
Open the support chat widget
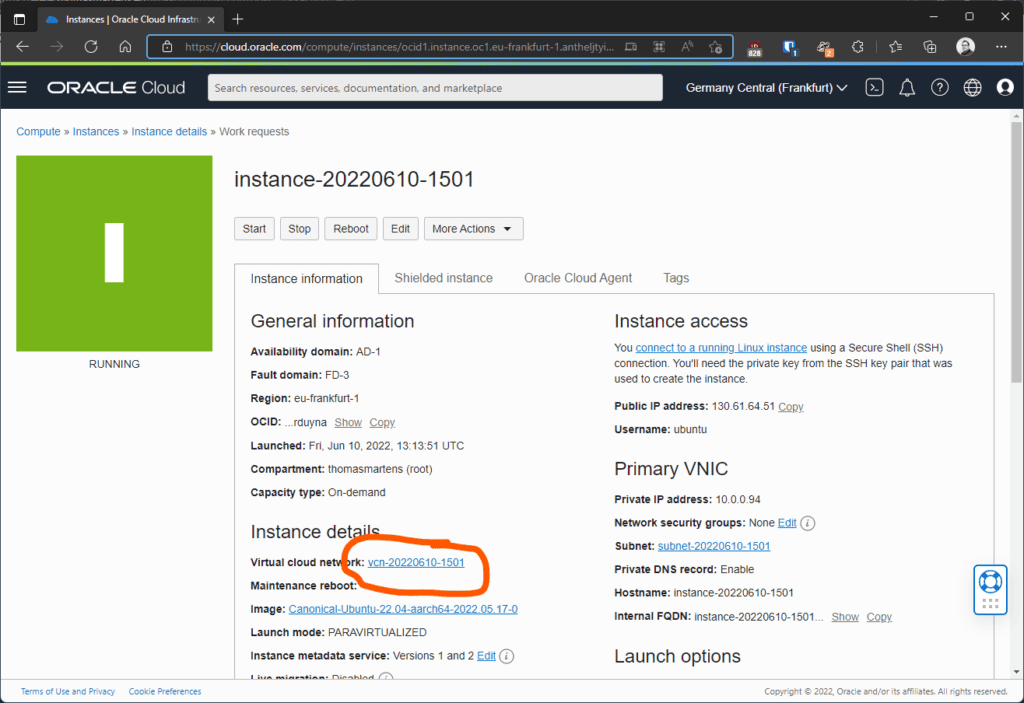click(x=989, y=589)
